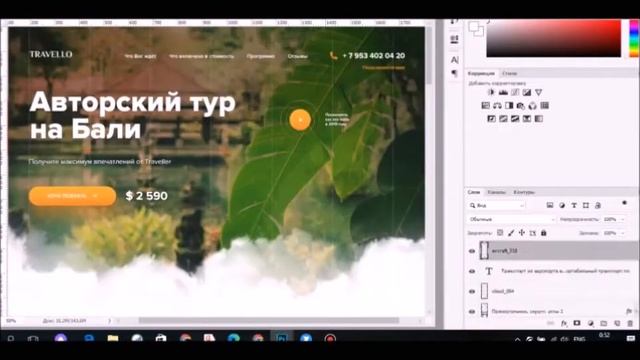640x360 pixels.
Task: Select the Layers tab
Action: 474,192
